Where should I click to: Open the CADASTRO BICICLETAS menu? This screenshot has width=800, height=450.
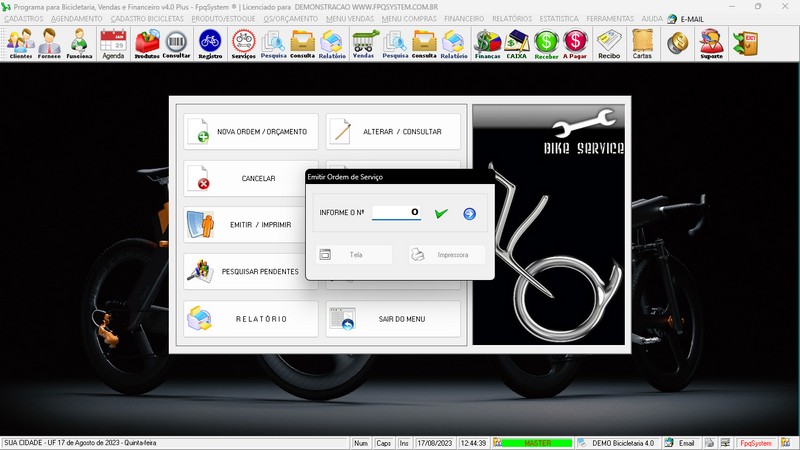coord(147,18)
